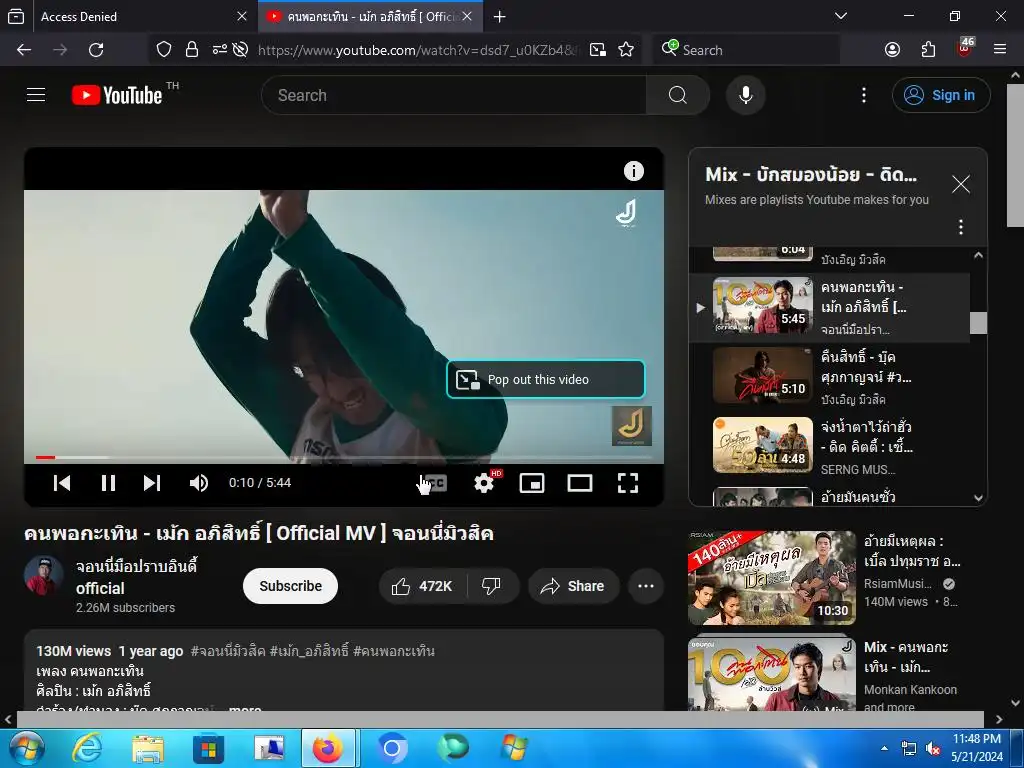Go to the YouTube home logo
The image size is (1024, 768).
[x=117, y=95]
